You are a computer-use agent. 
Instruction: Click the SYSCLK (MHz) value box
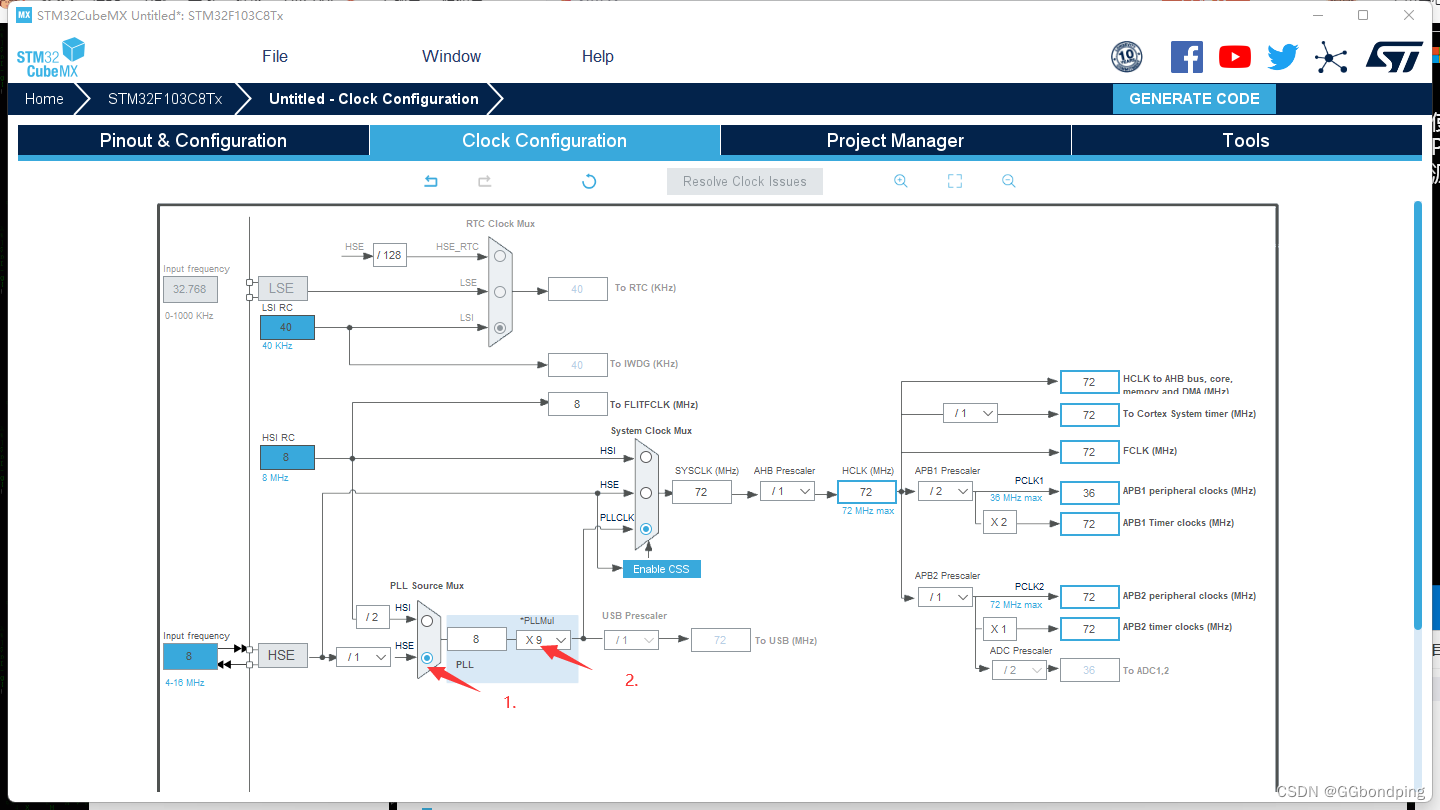[x=702, y=491]
